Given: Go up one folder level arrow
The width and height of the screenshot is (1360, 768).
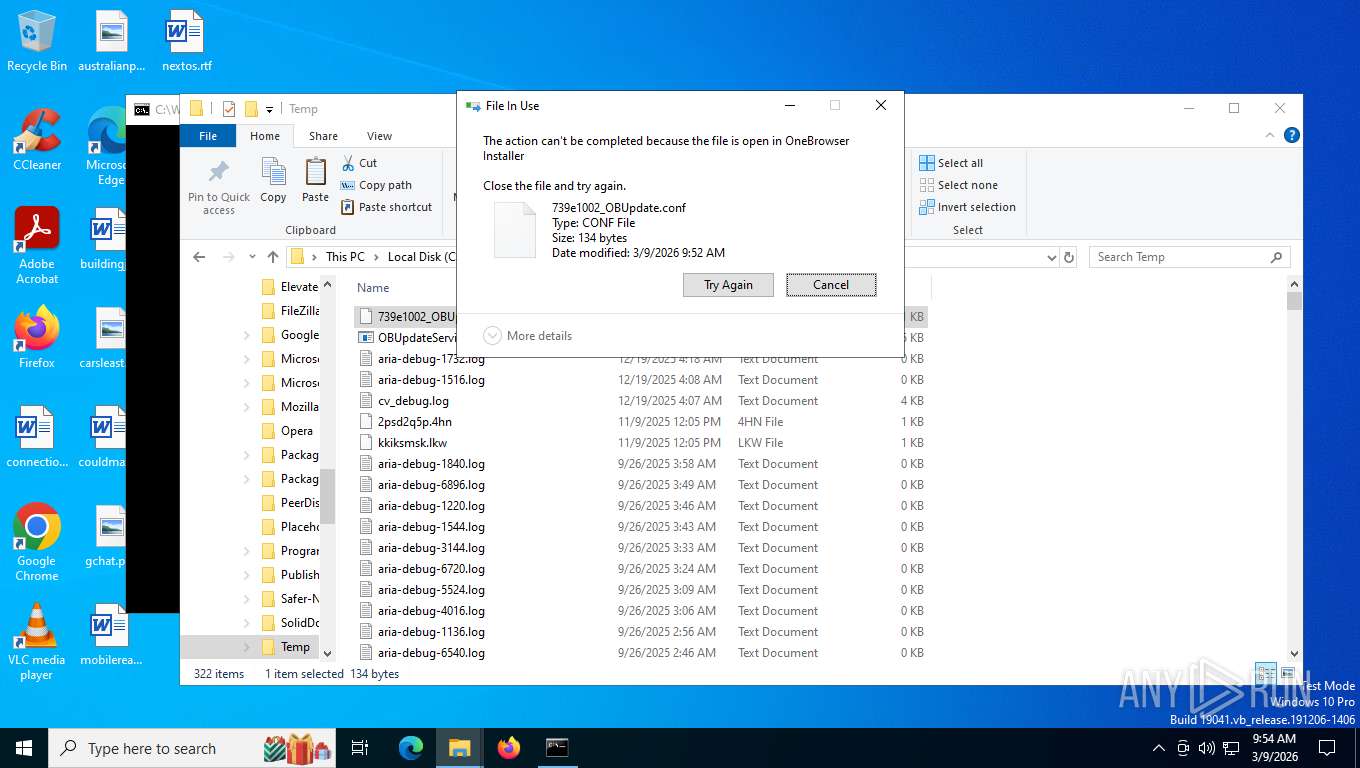Looking at the screenshot, I should [273, 257].
